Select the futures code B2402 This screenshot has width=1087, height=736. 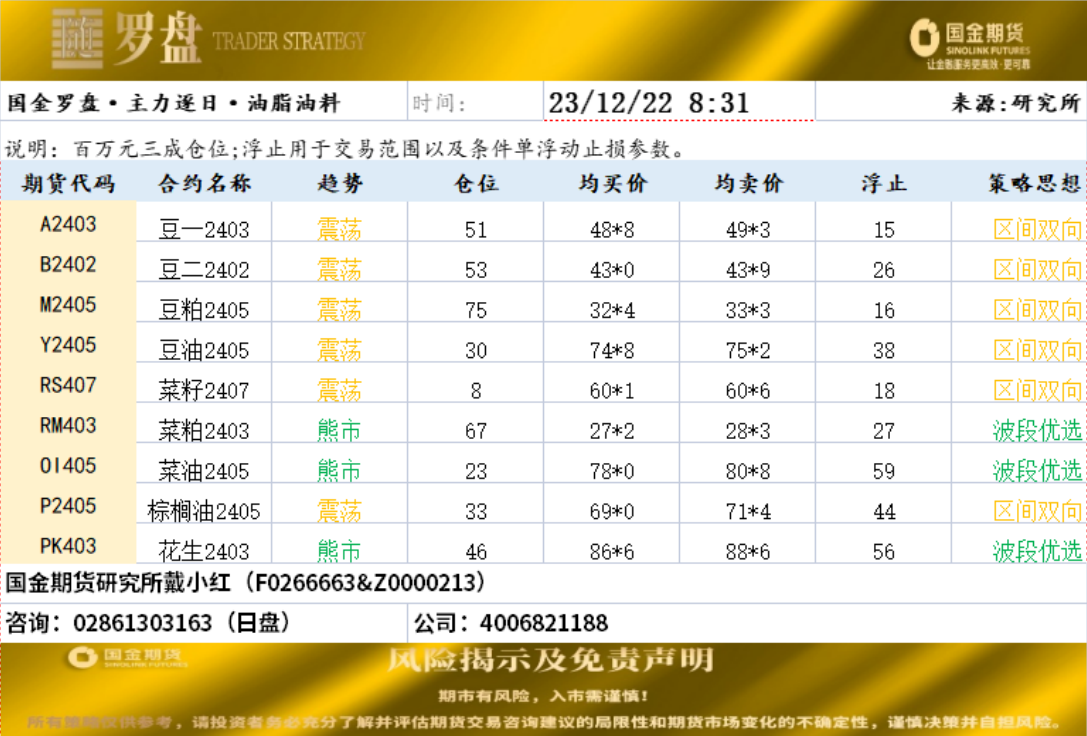68,264
